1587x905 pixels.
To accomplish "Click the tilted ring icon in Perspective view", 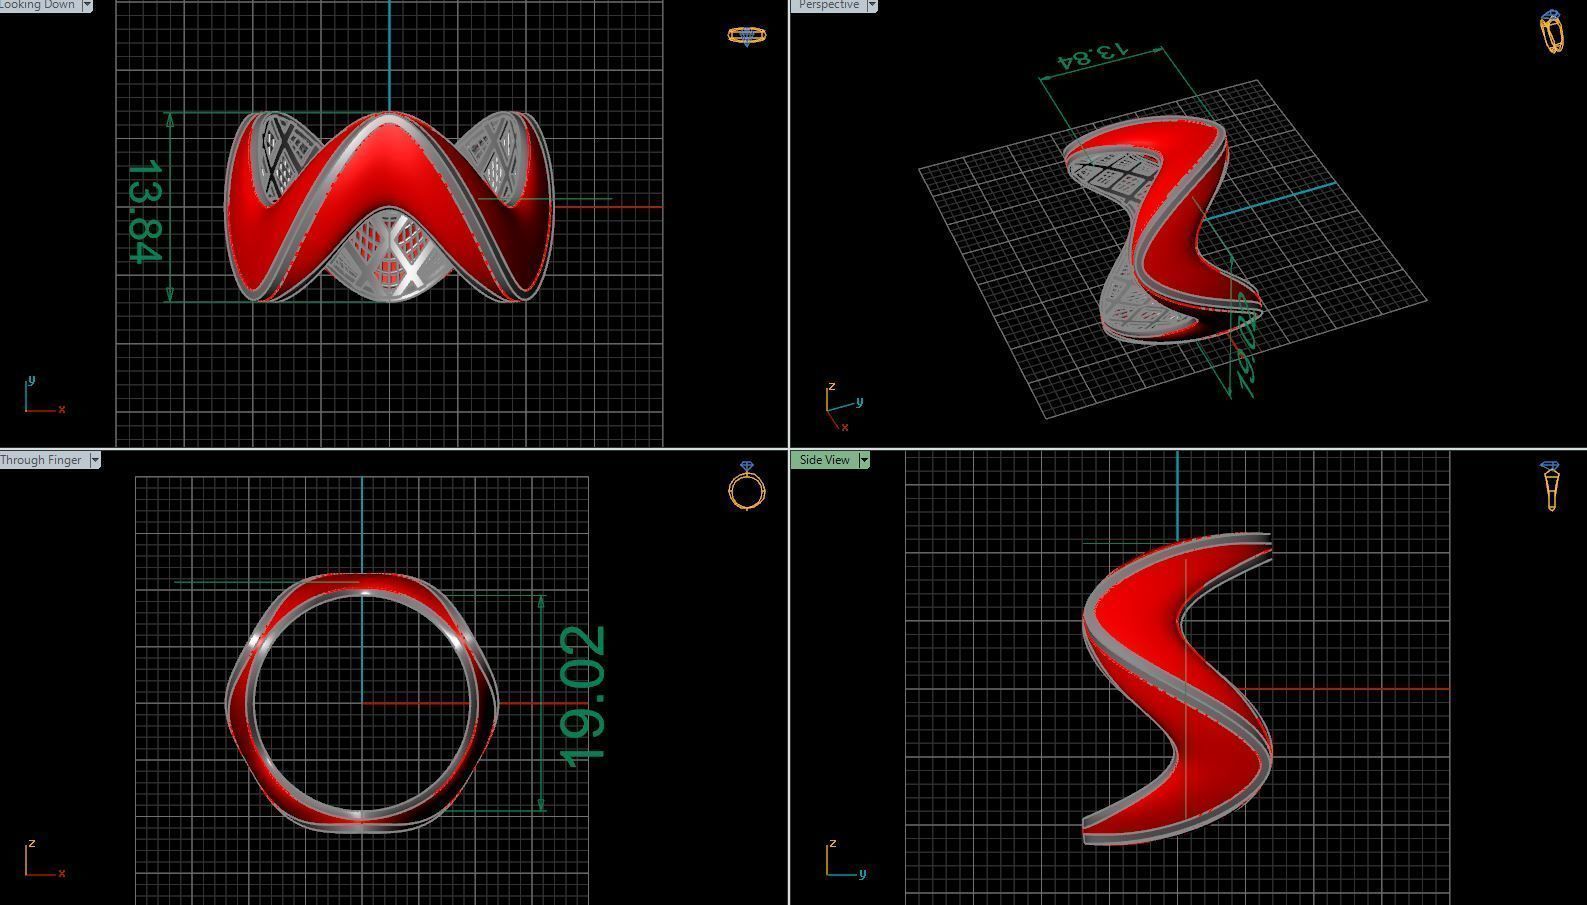I will click(1552, 32).
